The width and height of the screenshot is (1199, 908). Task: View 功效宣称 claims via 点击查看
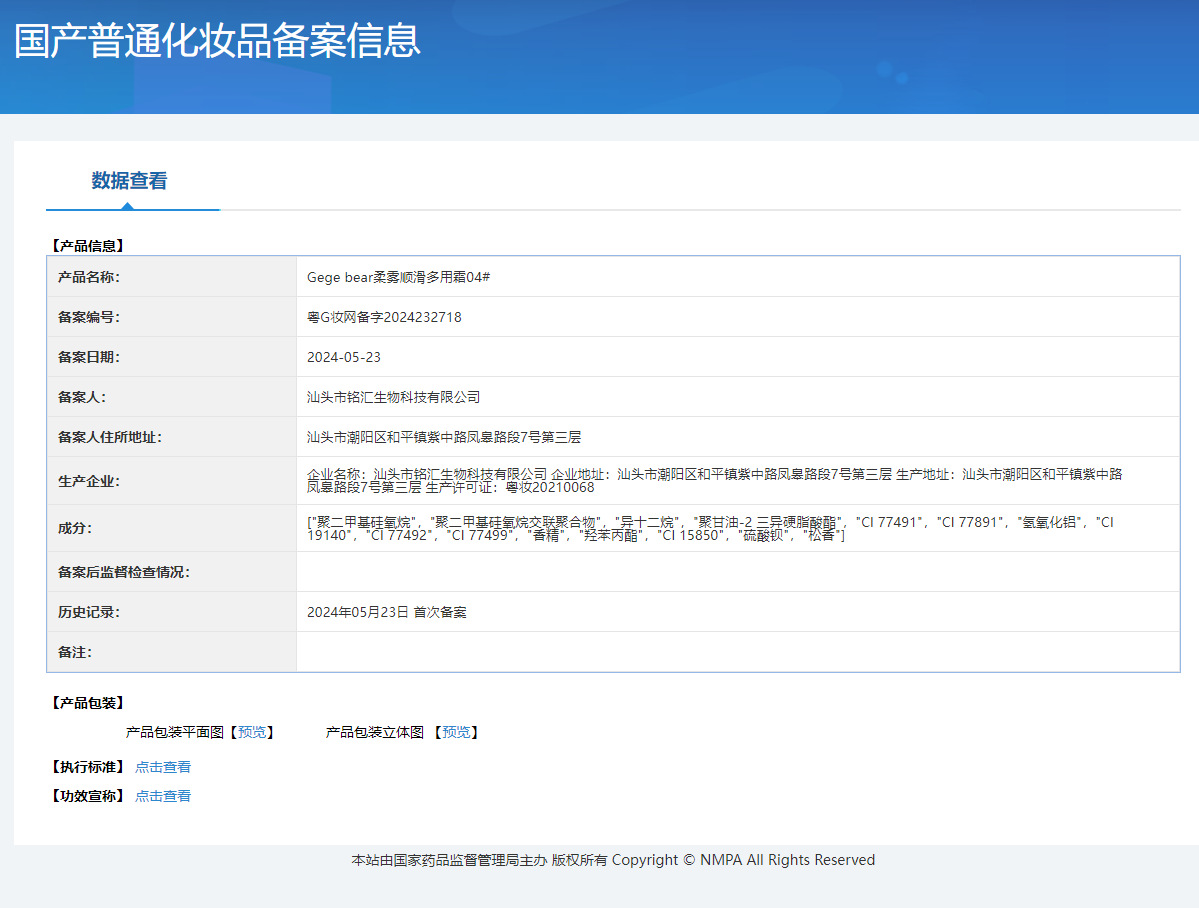162,795
